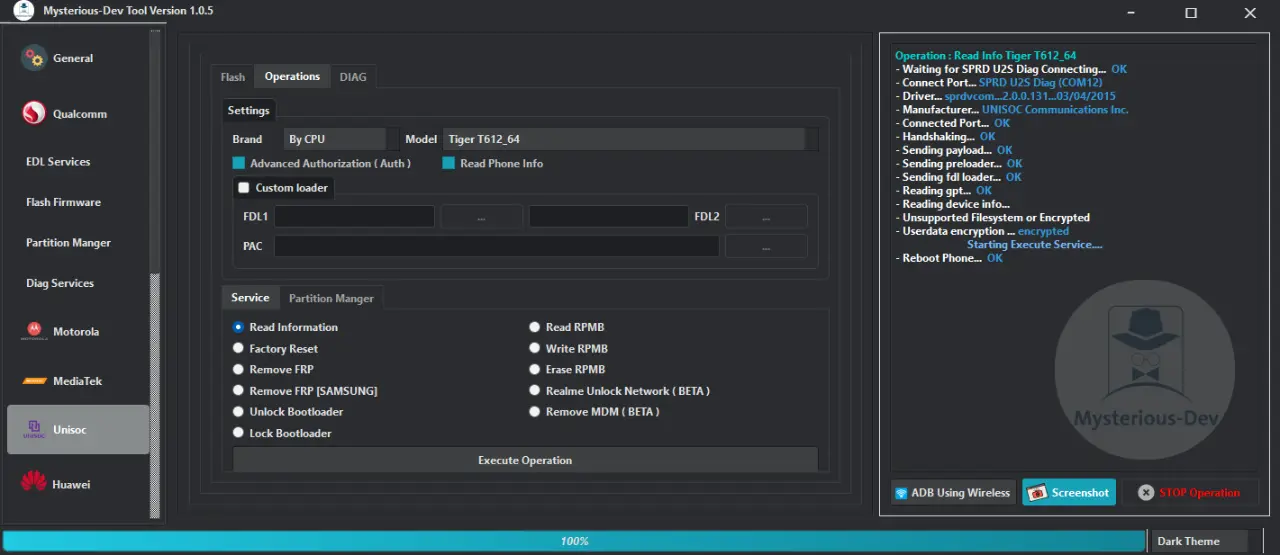Click the FDL2 path input field
The height and width of the screenshot is (555, 1280).
(x=609, y=216)
